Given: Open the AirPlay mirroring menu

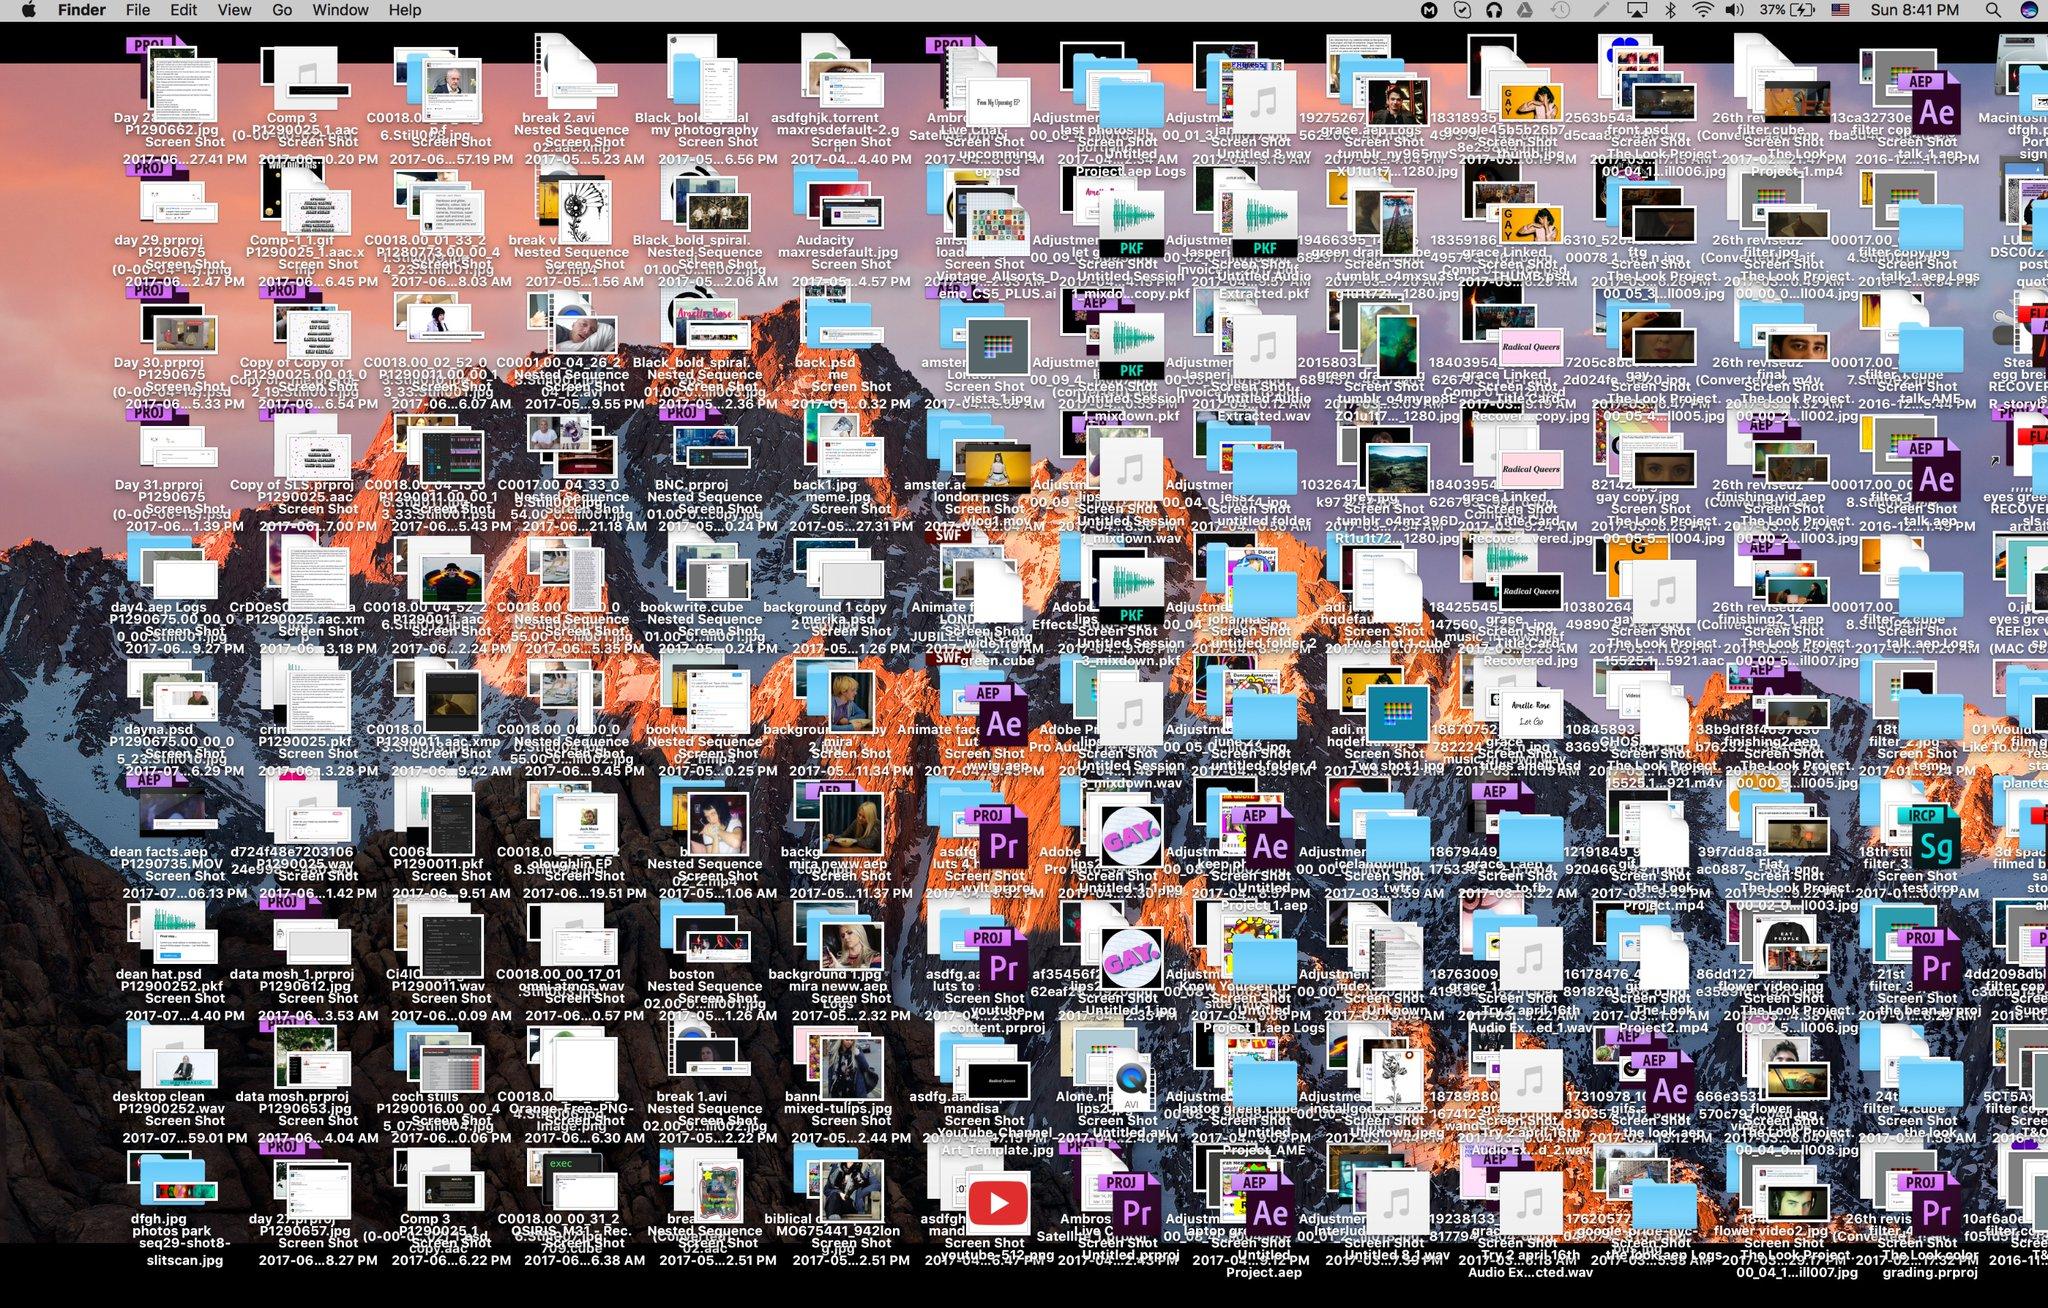Looking at the screenshot, I should coord(1637,9).
